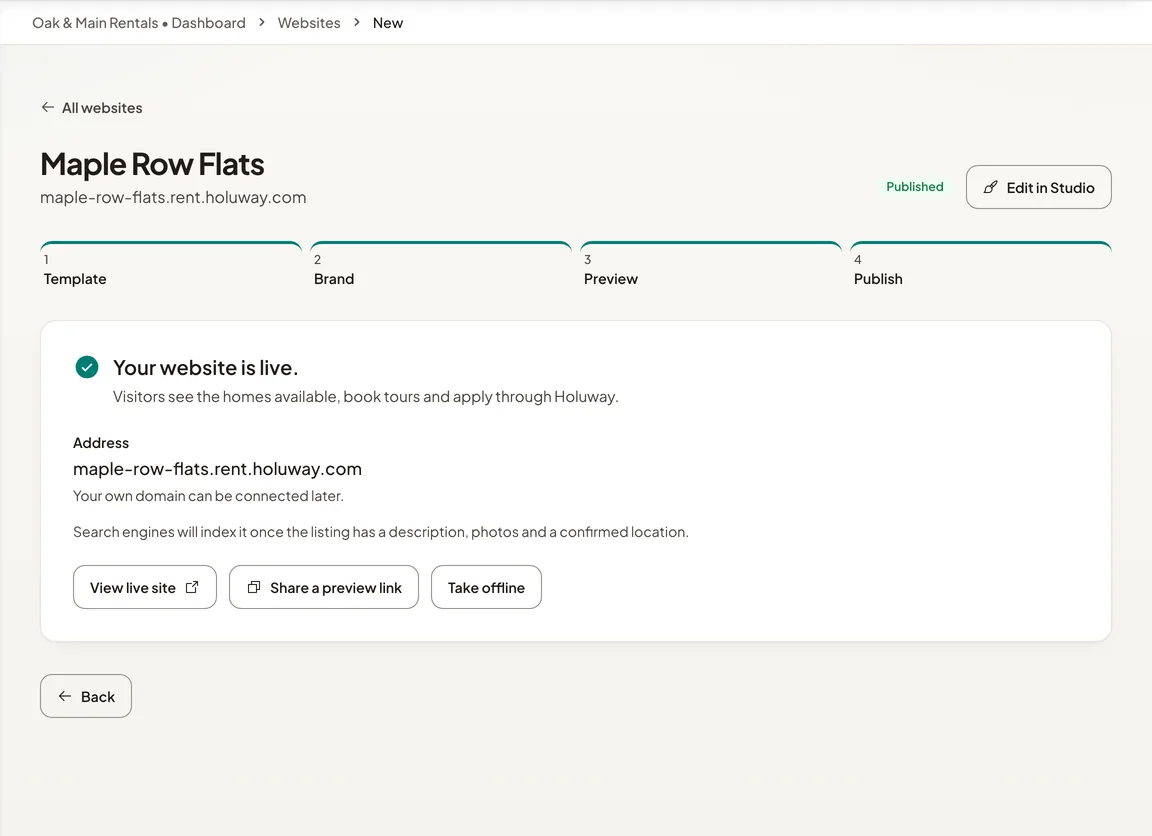This screenshot has height=836, width=1152.
Task: Click the 'Your website is live.' heading
Action: [x=206, y=367]
